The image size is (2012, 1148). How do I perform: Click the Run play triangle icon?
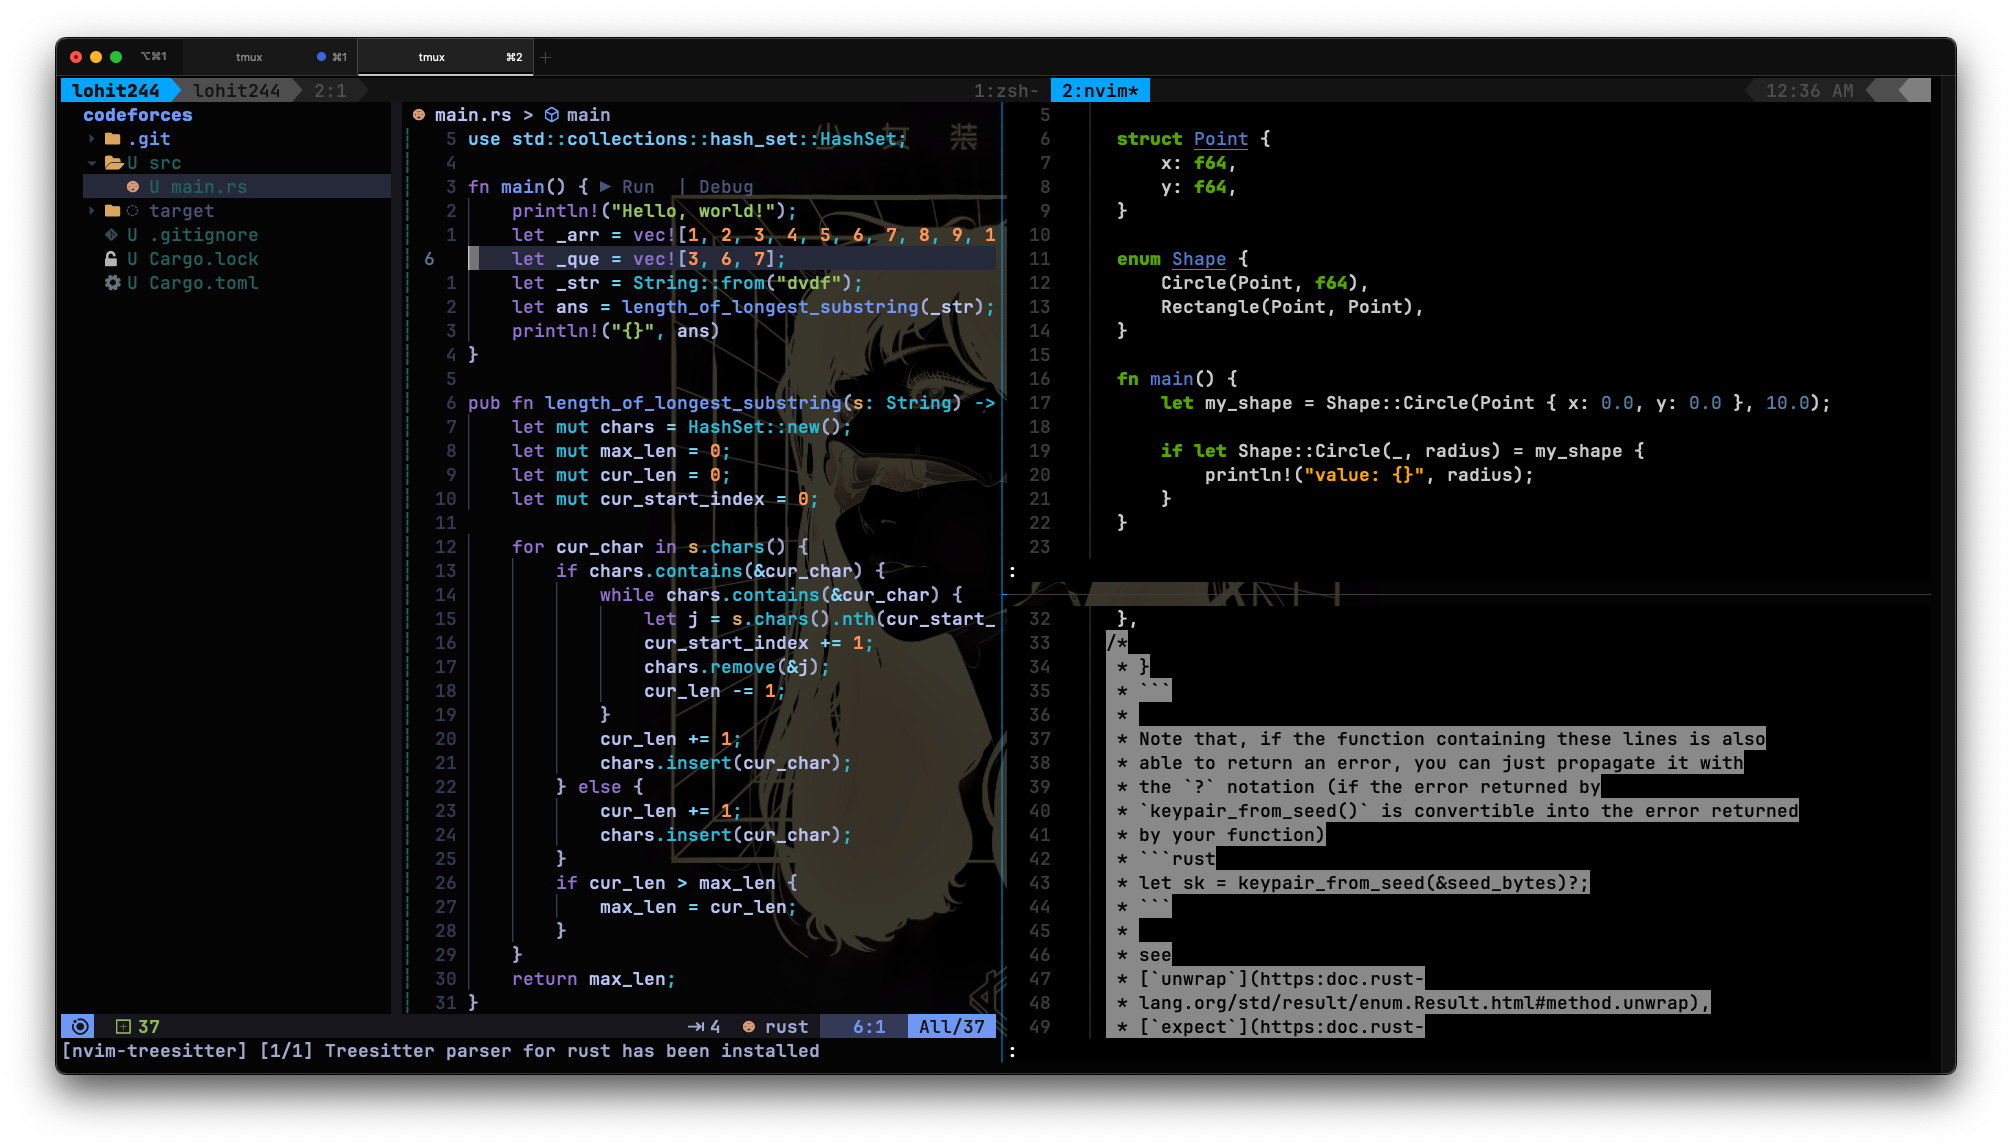605,187
